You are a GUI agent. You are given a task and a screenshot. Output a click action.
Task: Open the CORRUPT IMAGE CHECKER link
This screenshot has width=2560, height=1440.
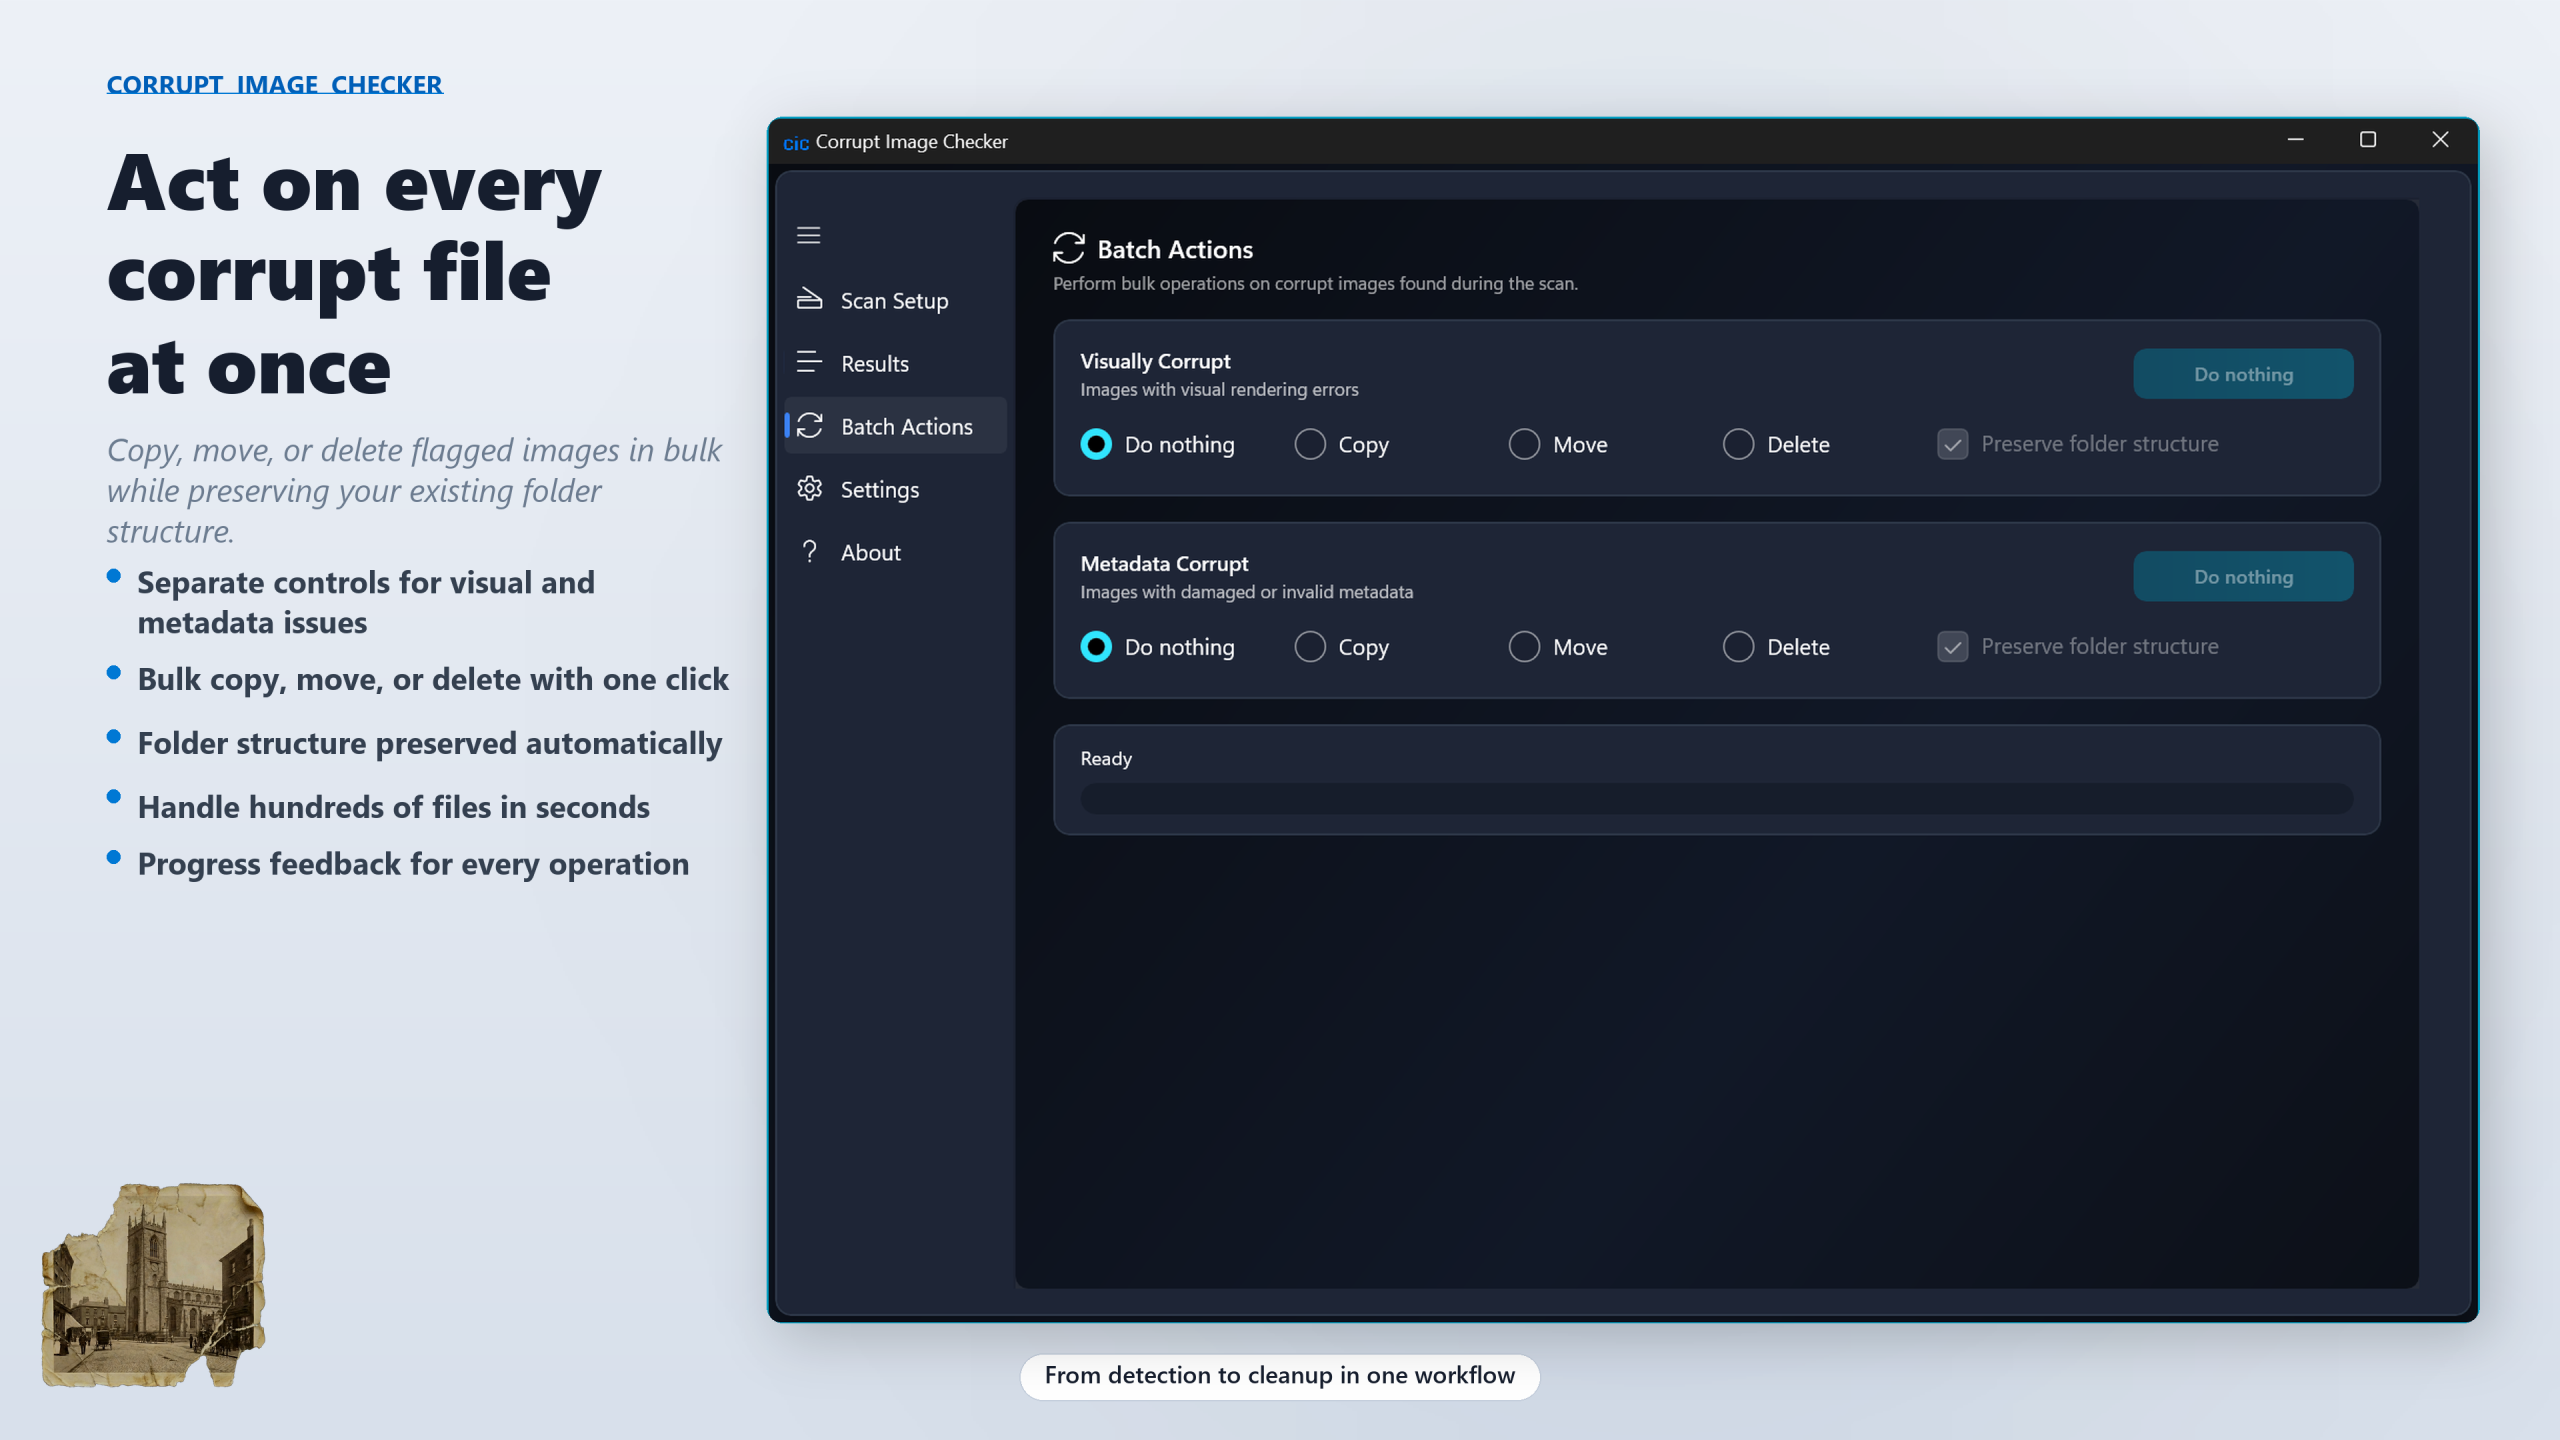pos(273,83)
